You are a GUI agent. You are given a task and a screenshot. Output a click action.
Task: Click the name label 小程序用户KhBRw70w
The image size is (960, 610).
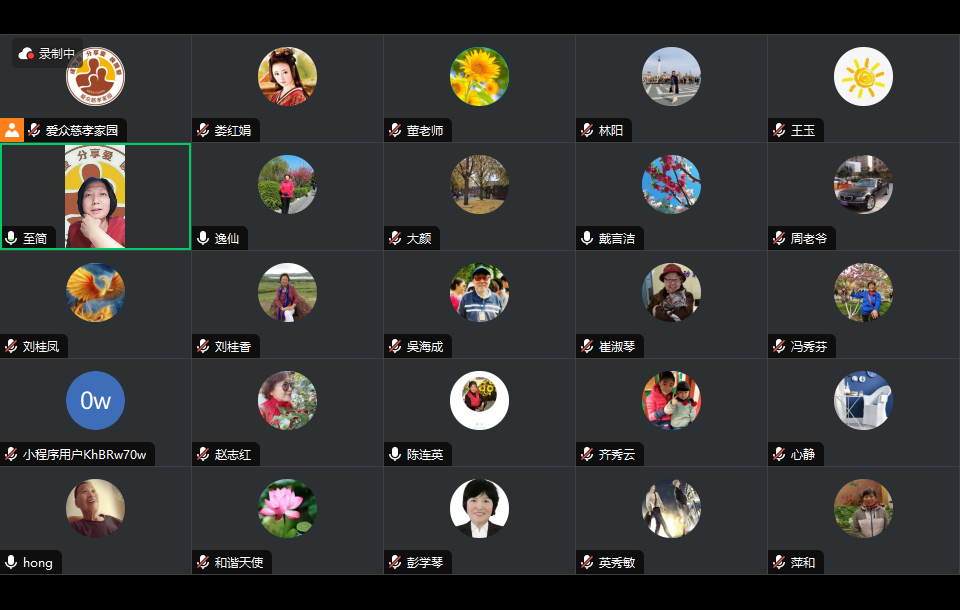tap(84, 454)
